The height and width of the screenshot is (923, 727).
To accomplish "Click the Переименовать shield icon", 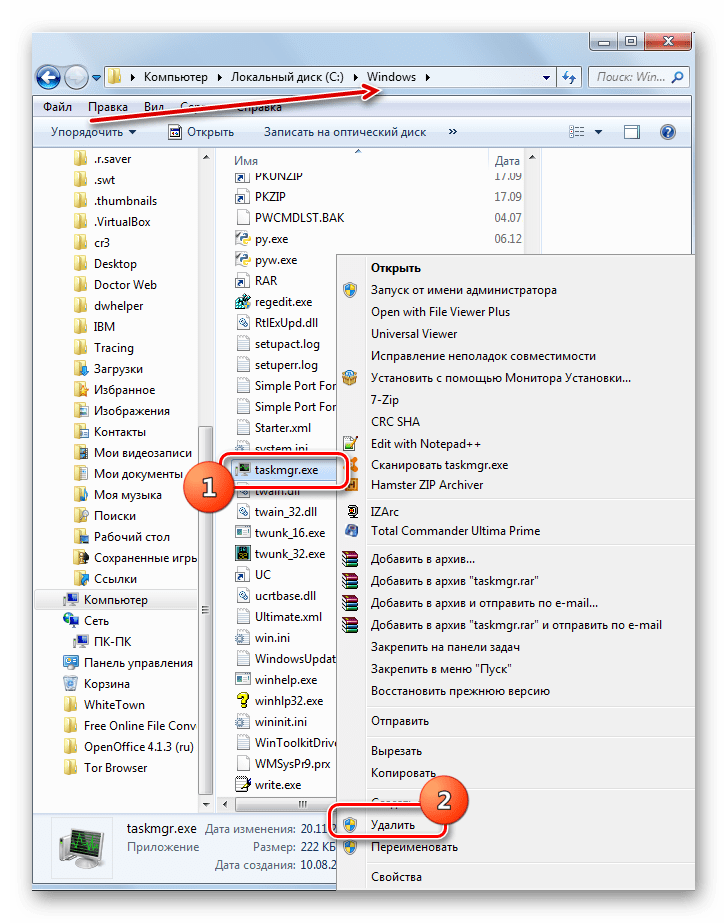I will [350, 847].
